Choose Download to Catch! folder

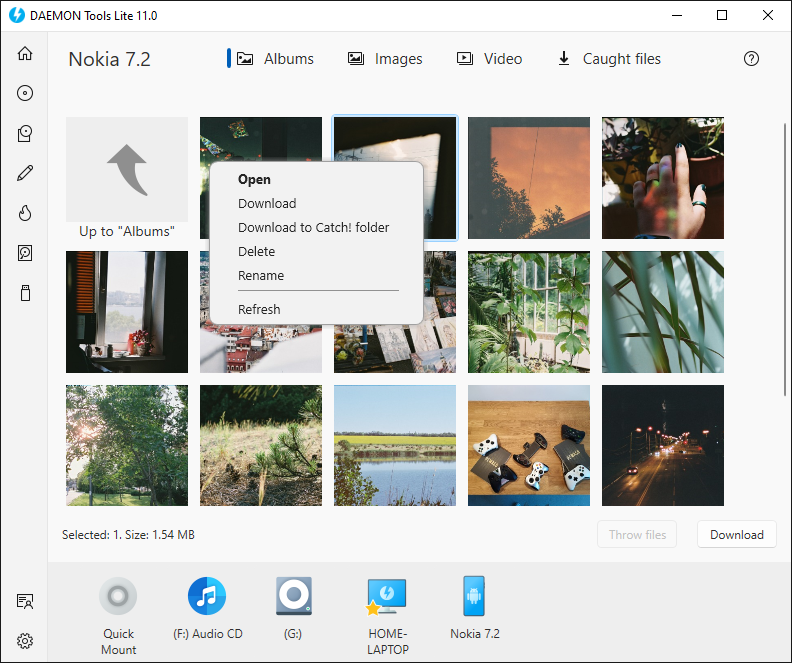tap(313, 227)
